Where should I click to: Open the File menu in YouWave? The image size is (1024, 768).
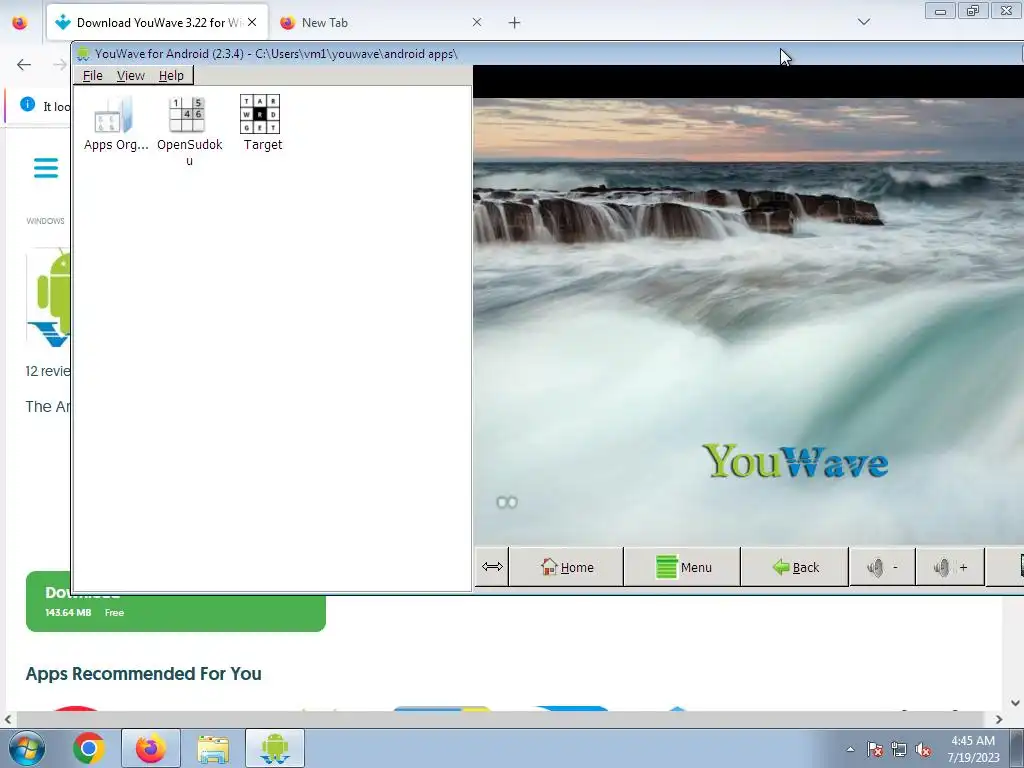[92, 76]
